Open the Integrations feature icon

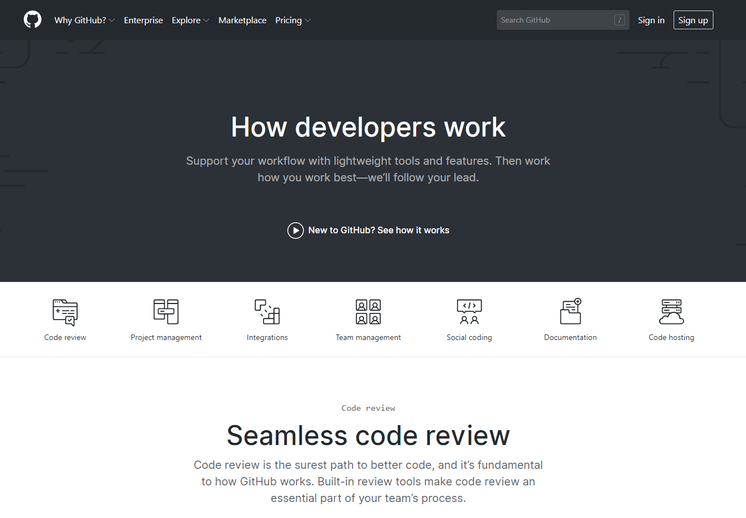point(267,312)
